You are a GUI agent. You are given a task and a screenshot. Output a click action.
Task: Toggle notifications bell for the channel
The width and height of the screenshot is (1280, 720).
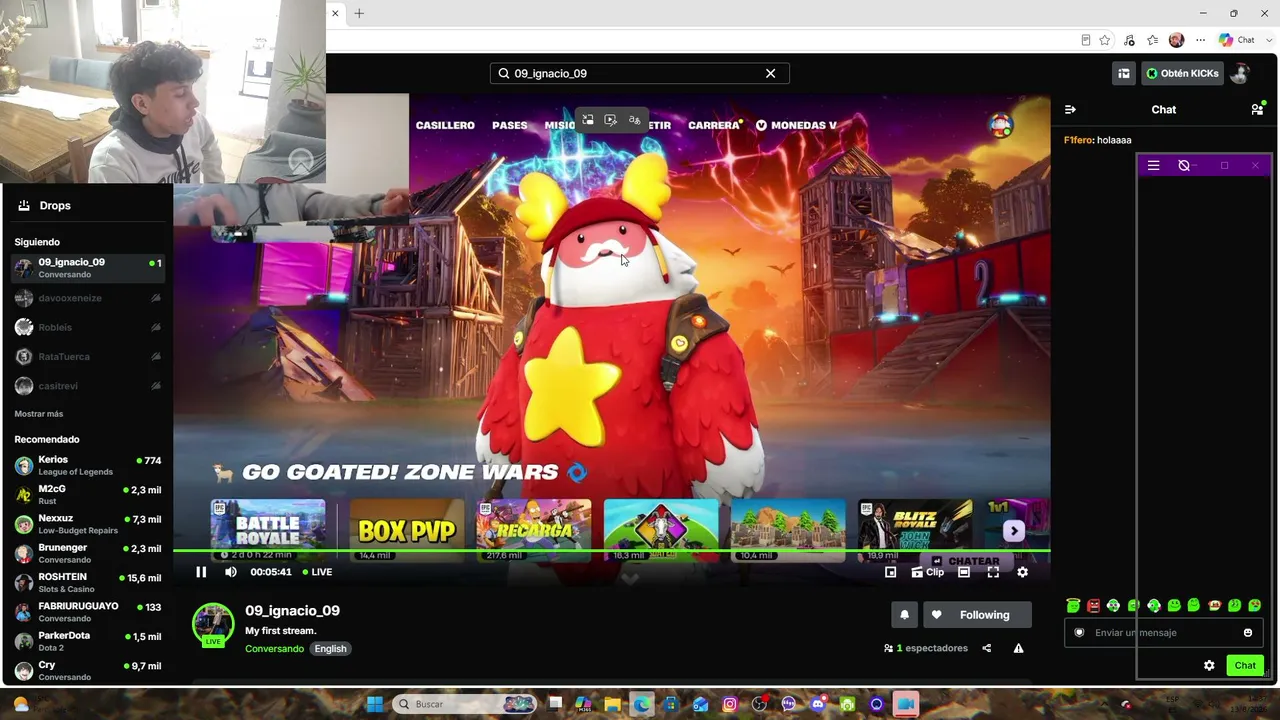(904, 615)
